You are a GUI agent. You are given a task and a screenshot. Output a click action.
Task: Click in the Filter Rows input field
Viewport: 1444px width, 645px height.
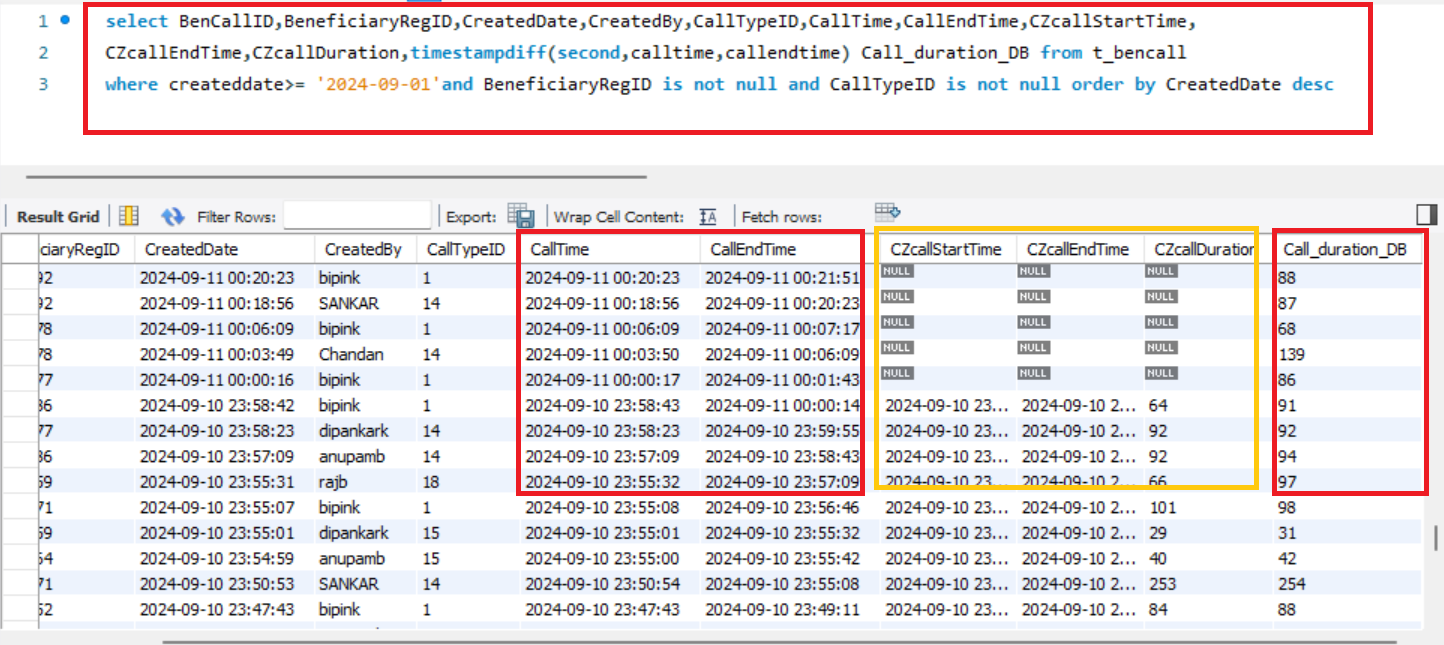[357, 216]
